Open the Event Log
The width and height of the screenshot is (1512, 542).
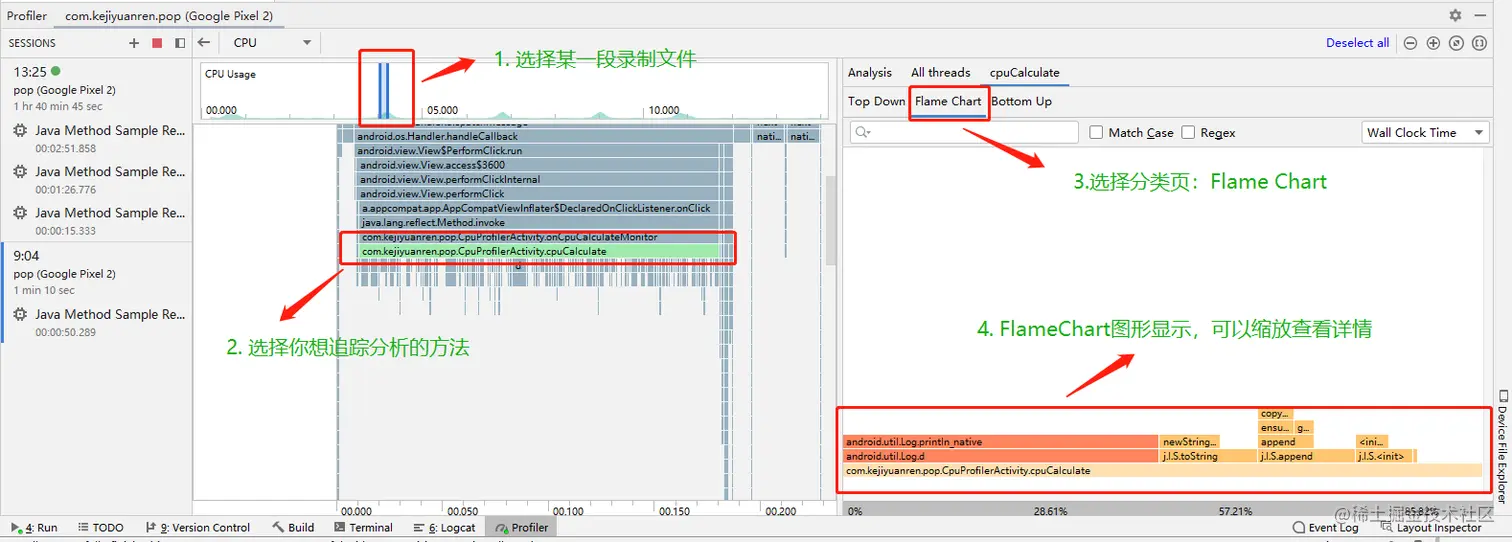coord(1325,527)
